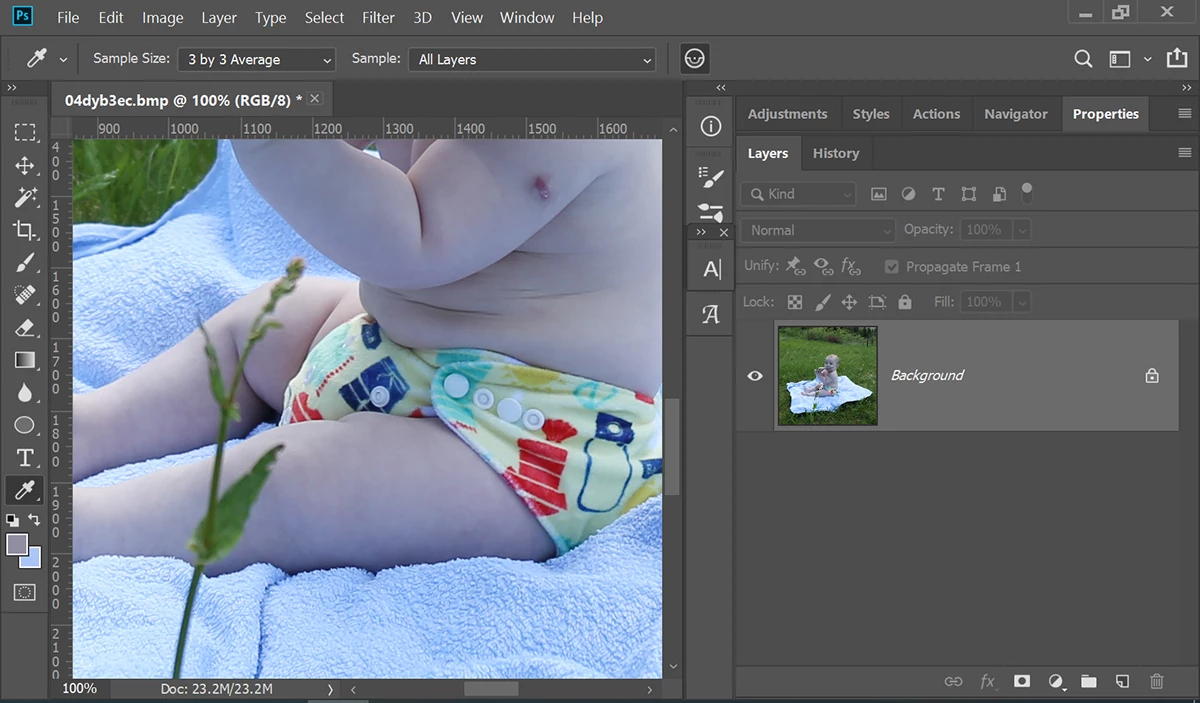1200x703 pixels.
Task: Click the Create new layer icon
Action: coord(1123,681)
